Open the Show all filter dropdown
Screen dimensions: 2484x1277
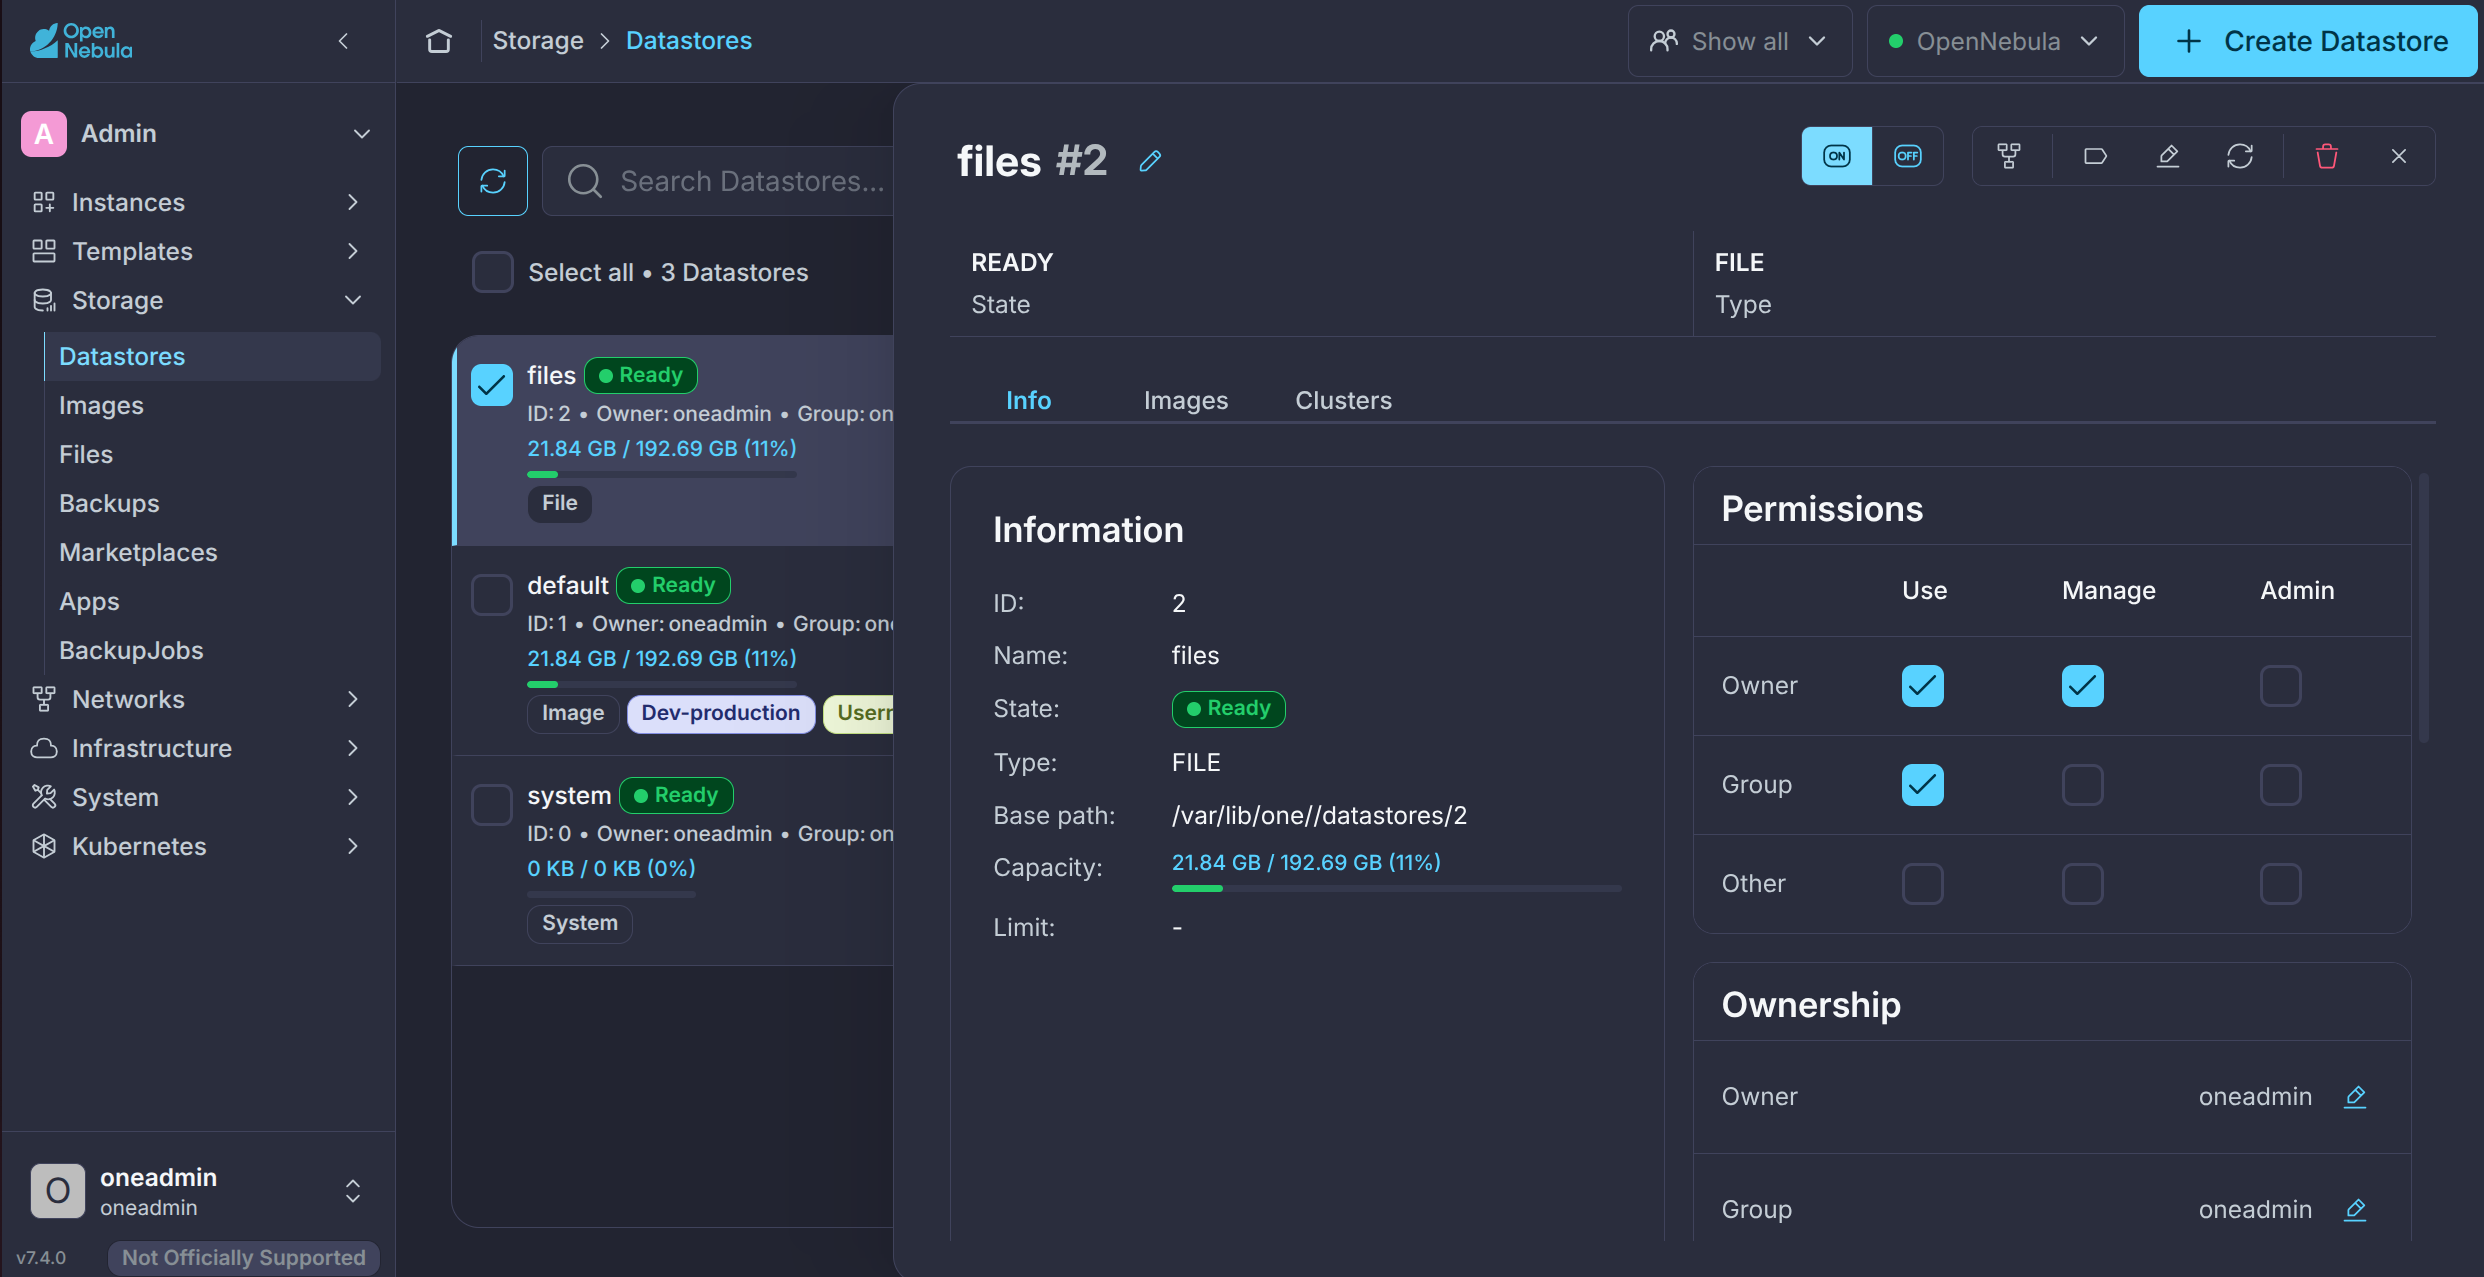tap(1740, 41)
